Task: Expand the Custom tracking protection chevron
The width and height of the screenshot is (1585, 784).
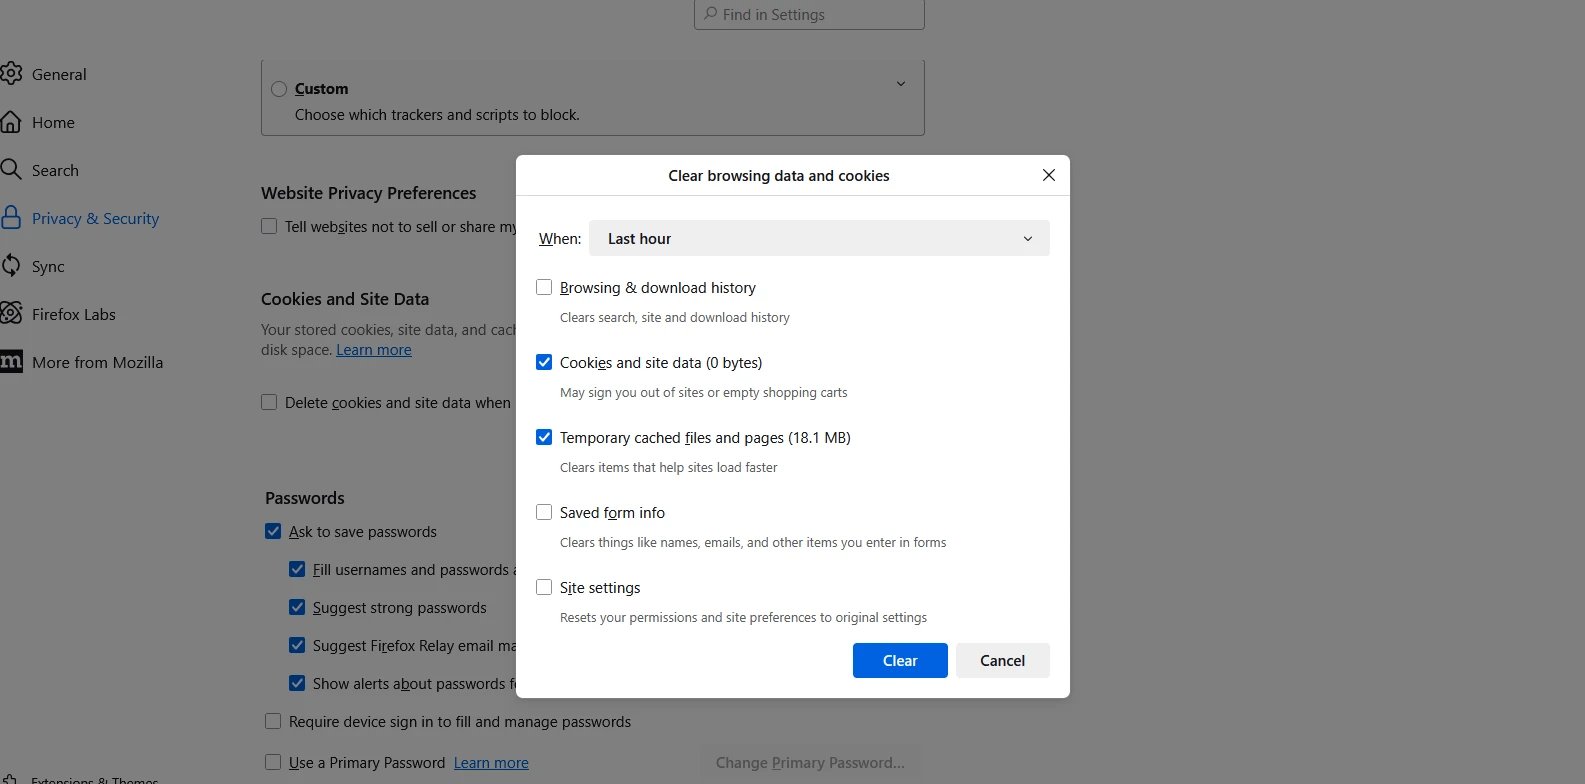Action: click(900, 85)
